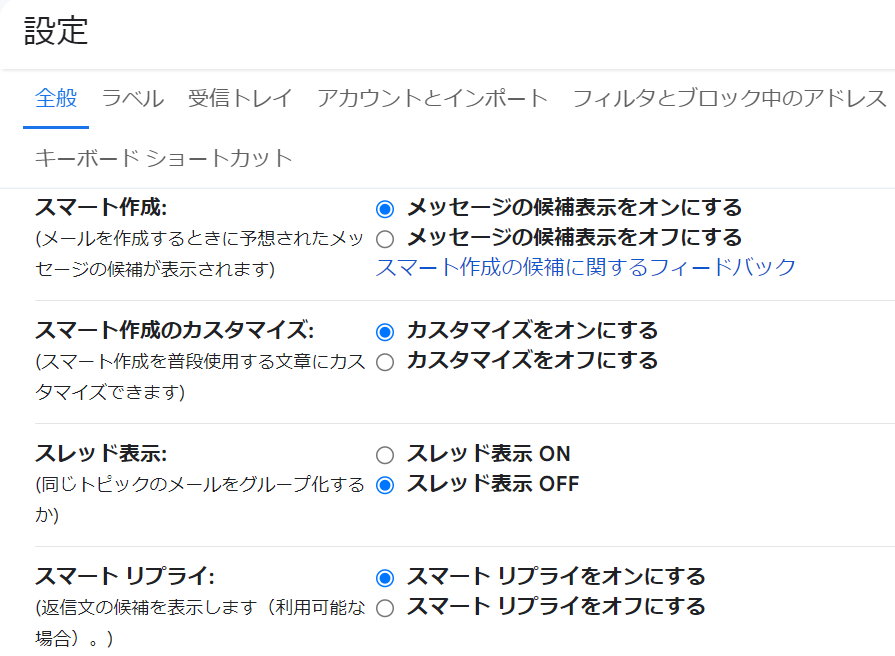Choose スマート リプライをオフにする radio button

pos(385,607)
